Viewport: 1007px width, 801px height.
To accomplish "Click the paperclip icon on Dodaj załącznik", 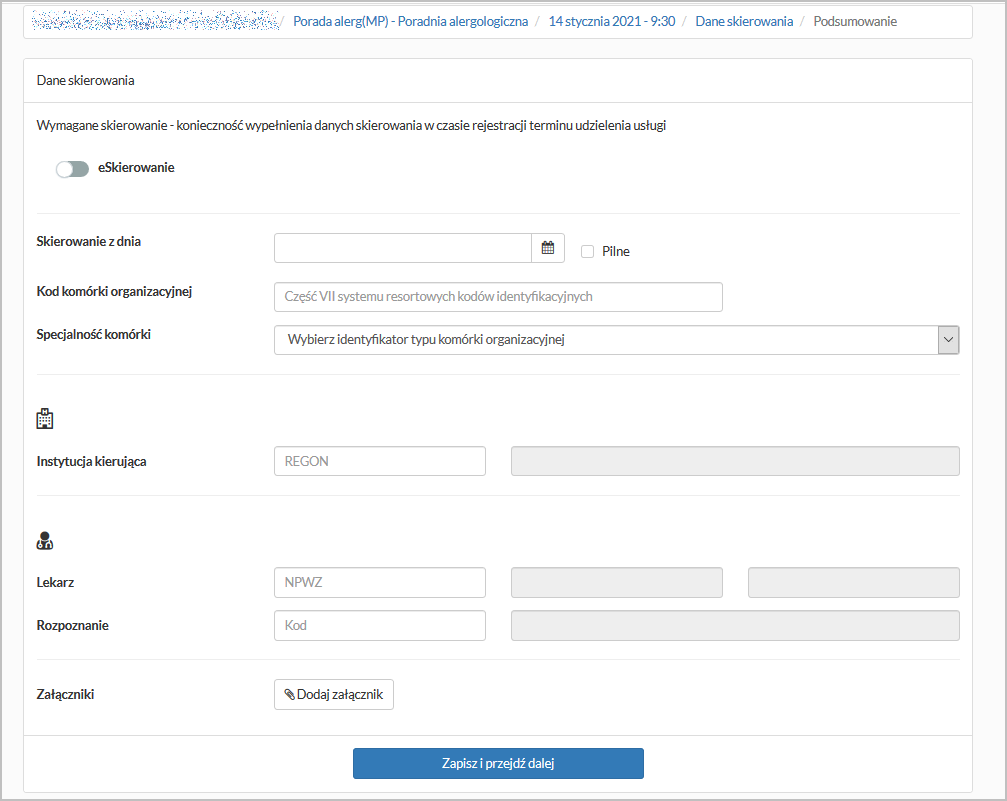I will click(x=288, y=694).
